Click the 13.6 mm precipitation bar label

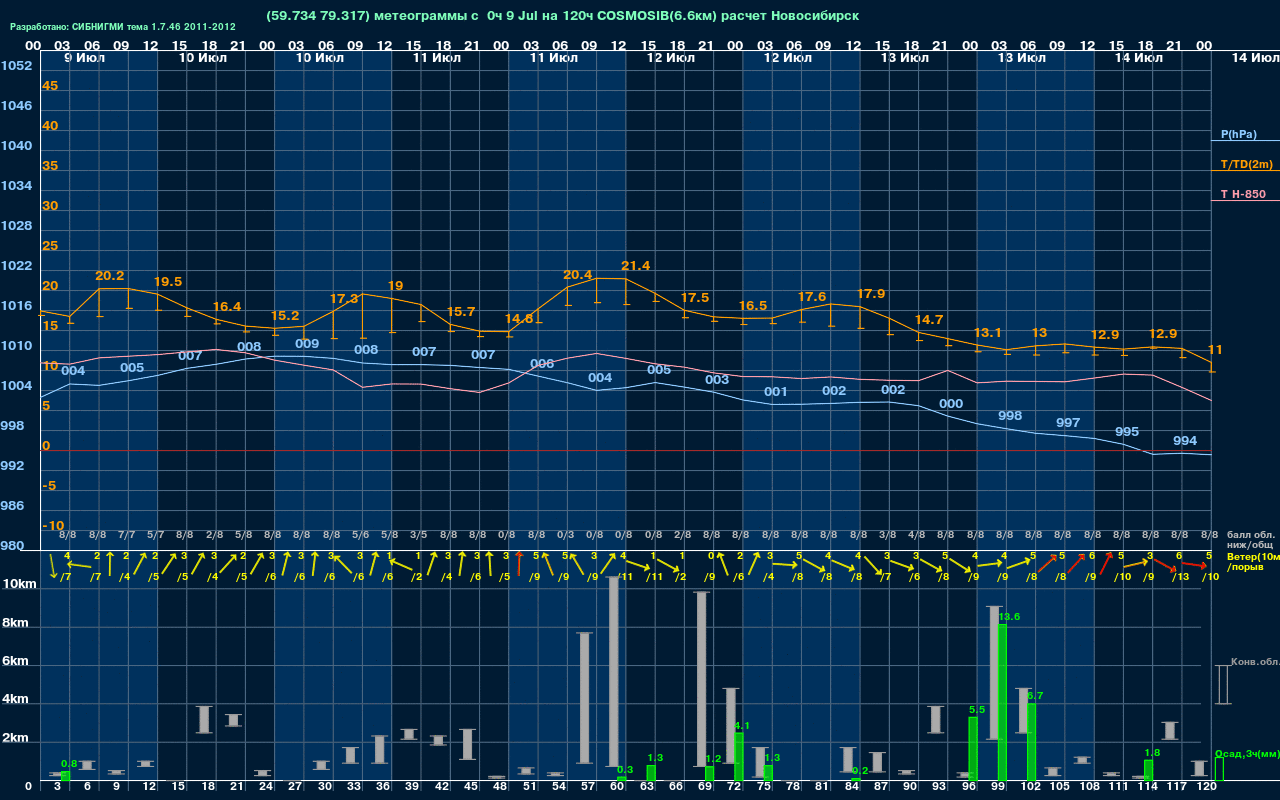point(1009,617)
